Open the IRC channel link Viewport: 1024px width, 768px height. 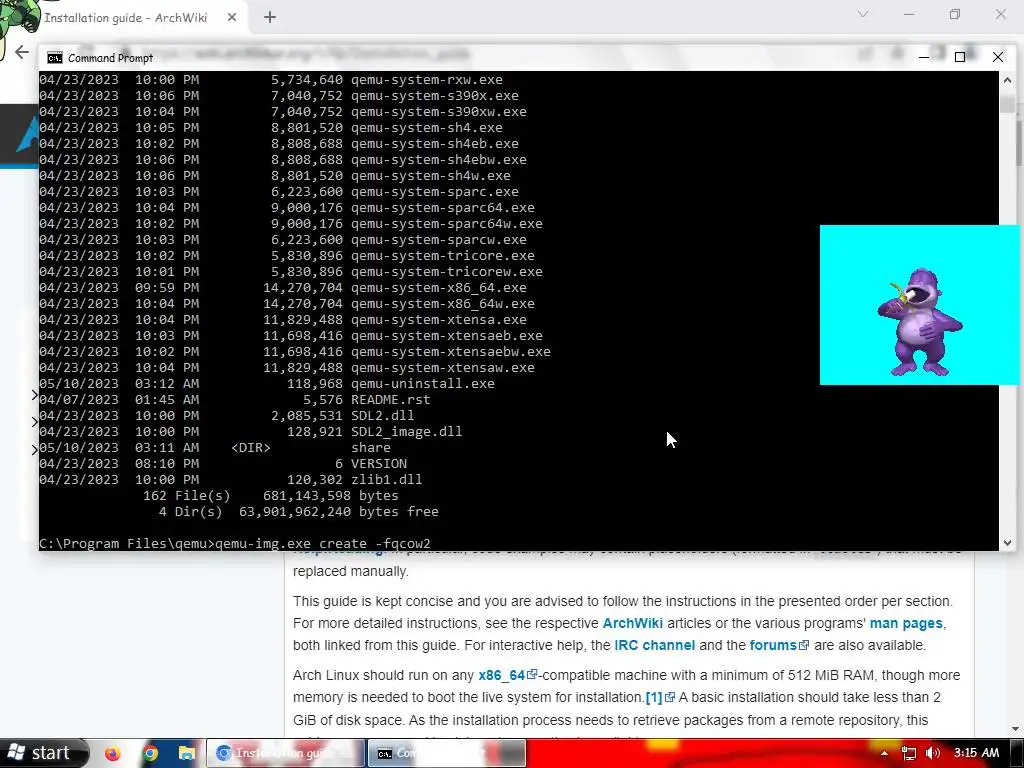tap(654, 645)
